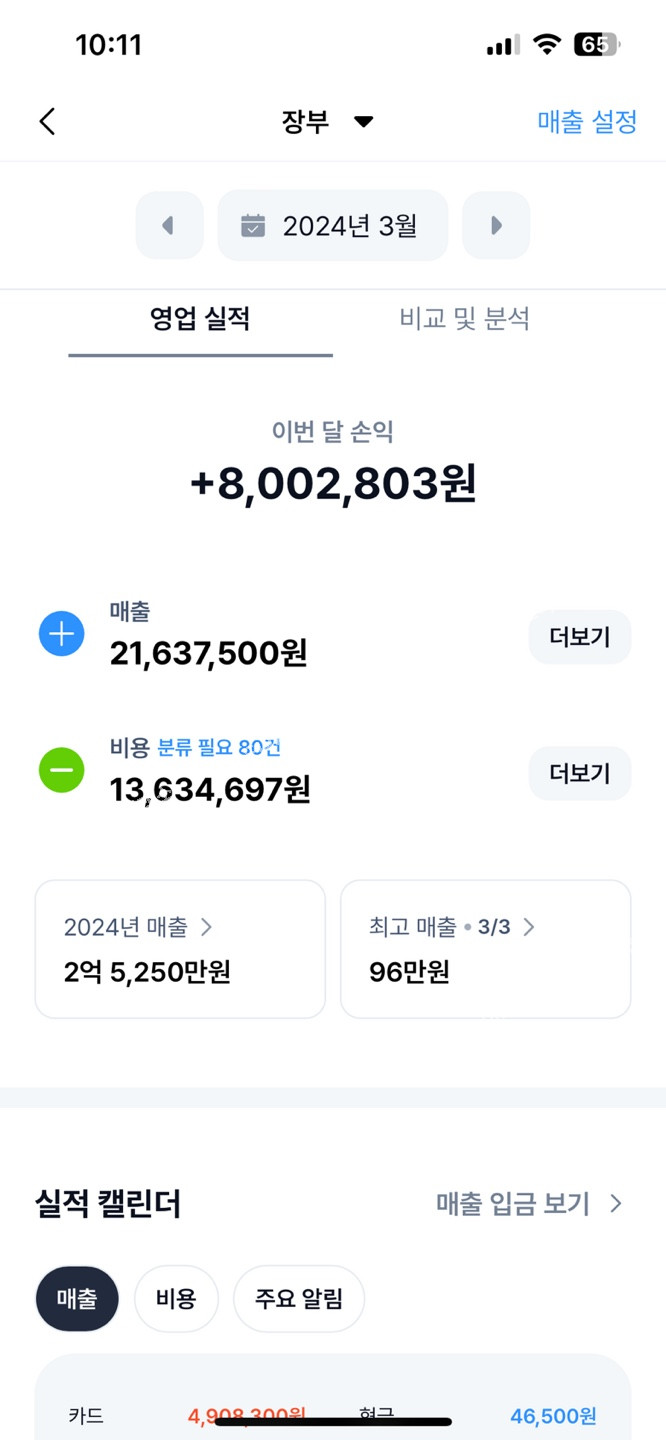Expand the 최고 매출 card chevron

(x=529, y=927)
